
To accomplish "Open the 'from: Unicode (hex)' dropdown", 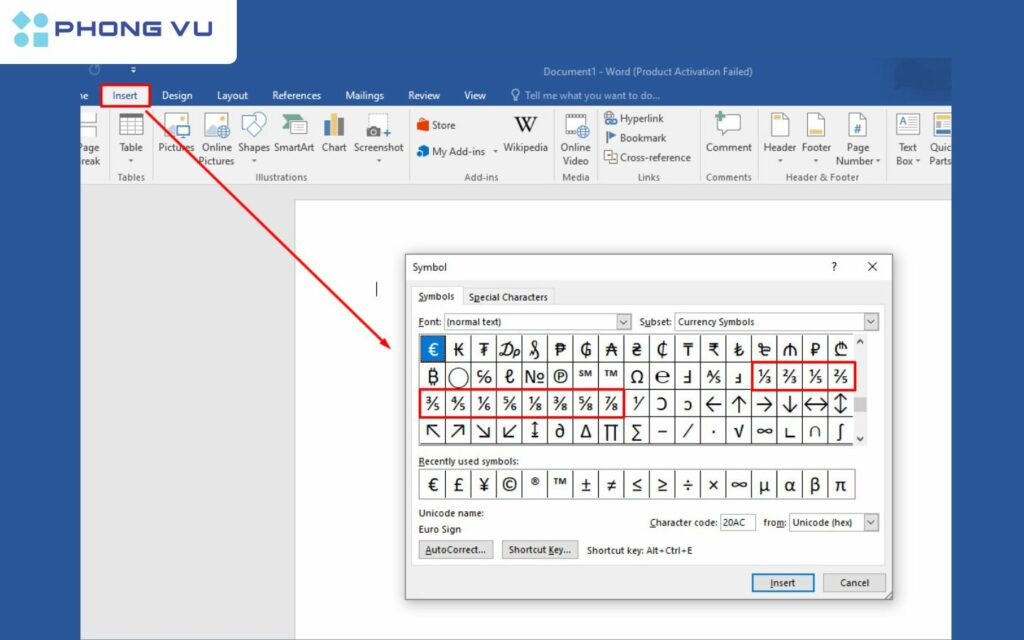I will coord(869,522).
